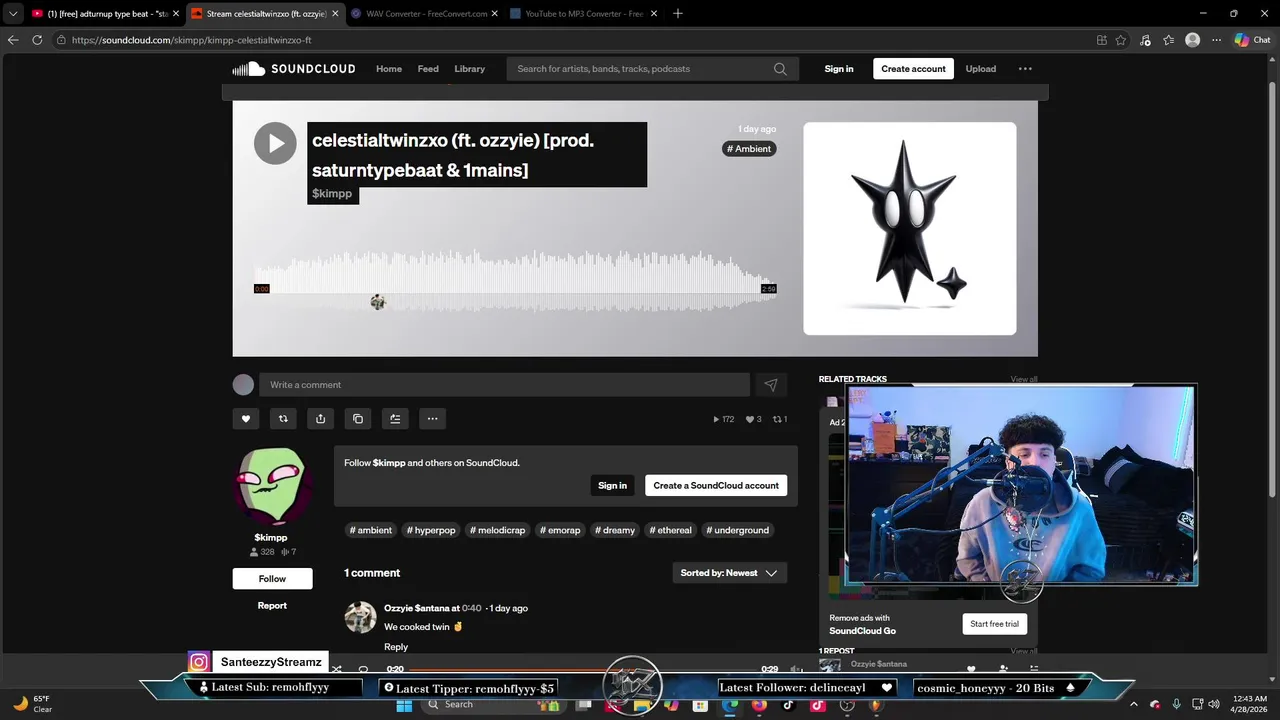Image resolution: width=1280 pixels, height=720 pixels.
Task: Copy the track link
Action: [358, 419]
